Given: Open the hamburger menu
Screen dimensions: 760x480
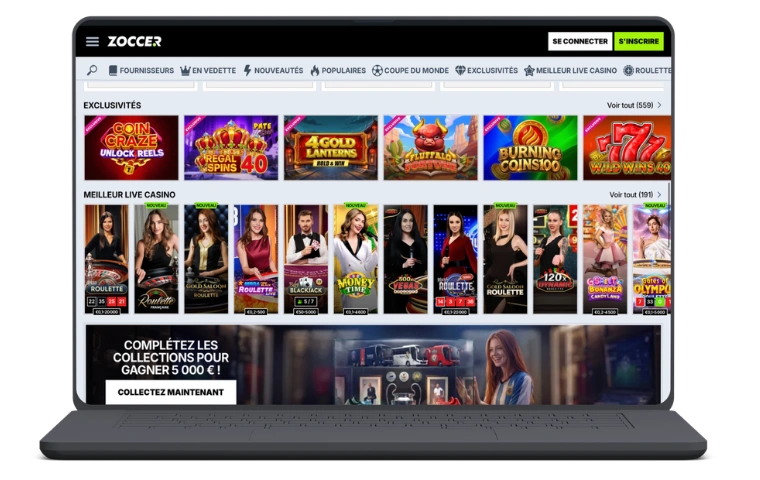Looking at the screenshot, I should coord(92,42).
